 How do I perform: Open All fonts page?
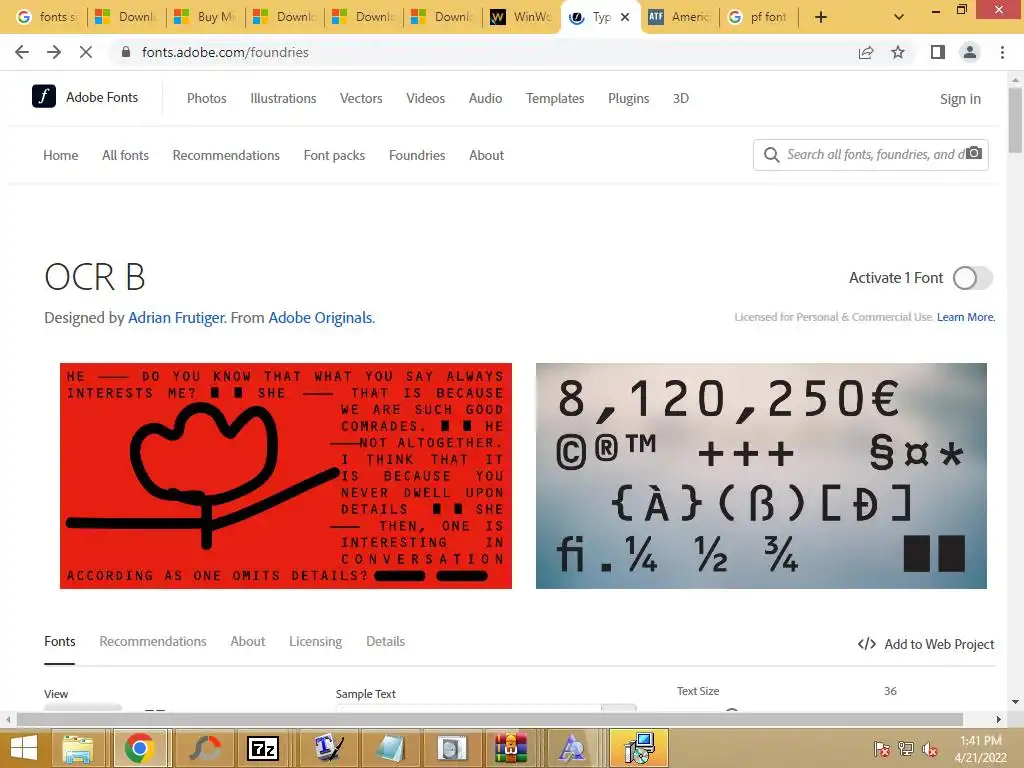(125, 155)
